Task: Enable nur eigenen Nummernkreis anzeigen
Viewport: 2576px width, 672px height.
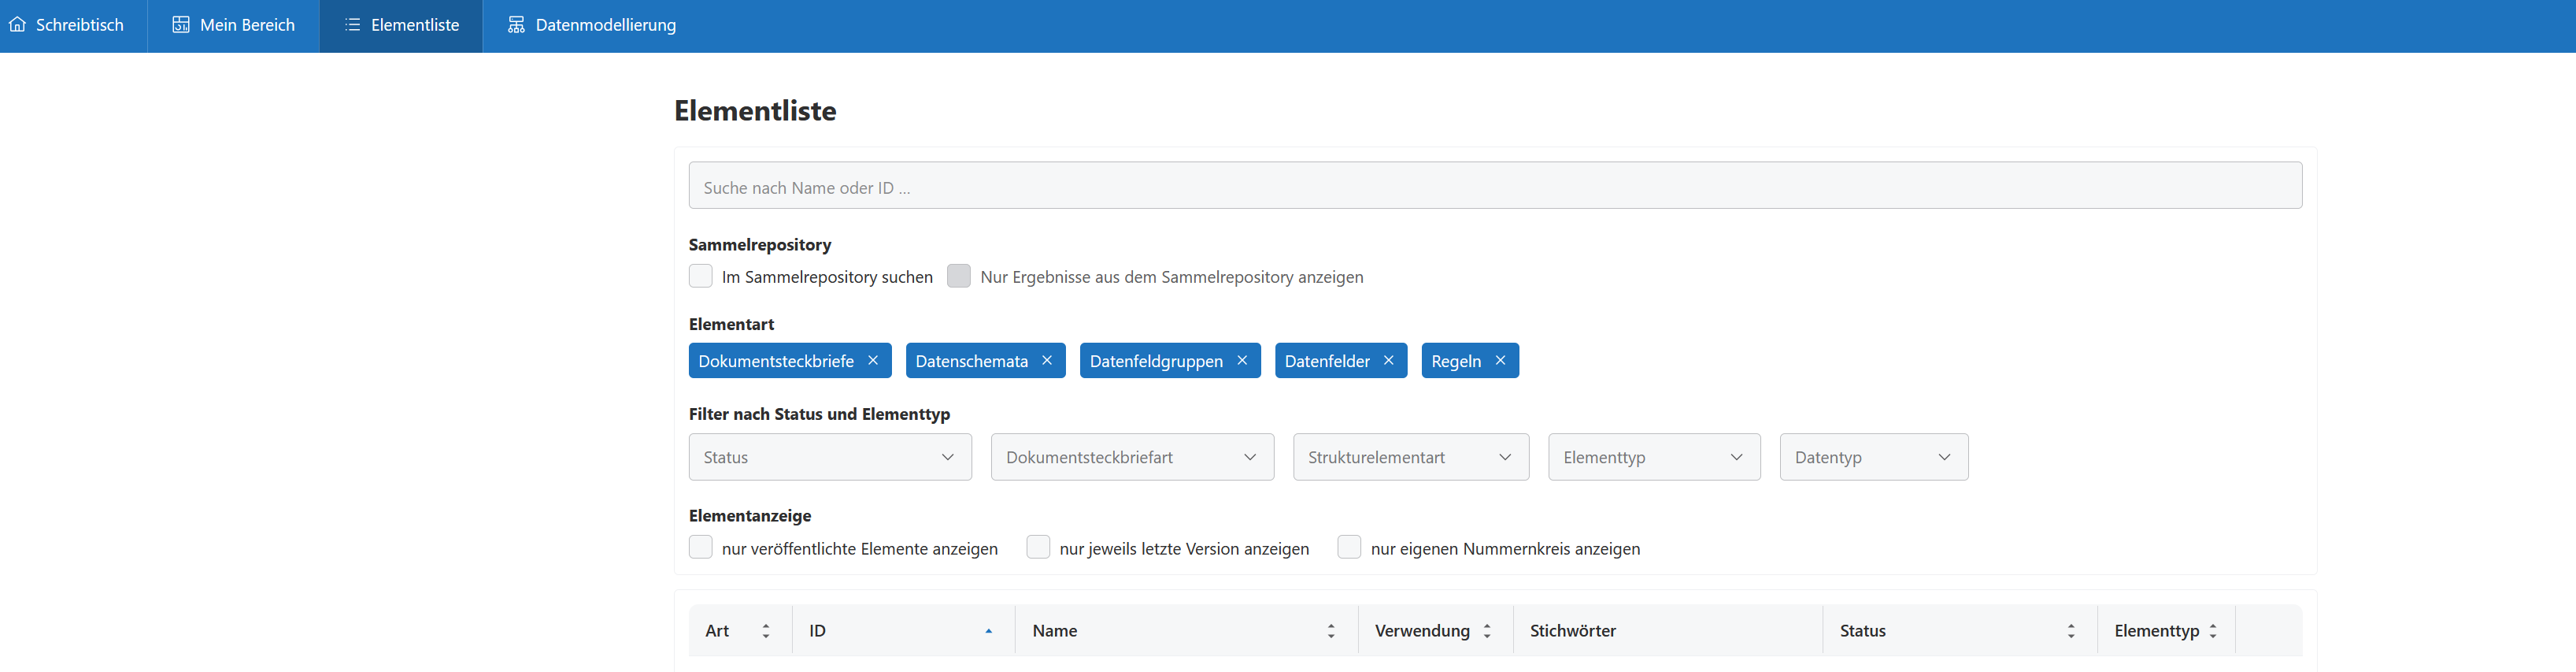Action: pyautogui.click(x=1349, y=548)
